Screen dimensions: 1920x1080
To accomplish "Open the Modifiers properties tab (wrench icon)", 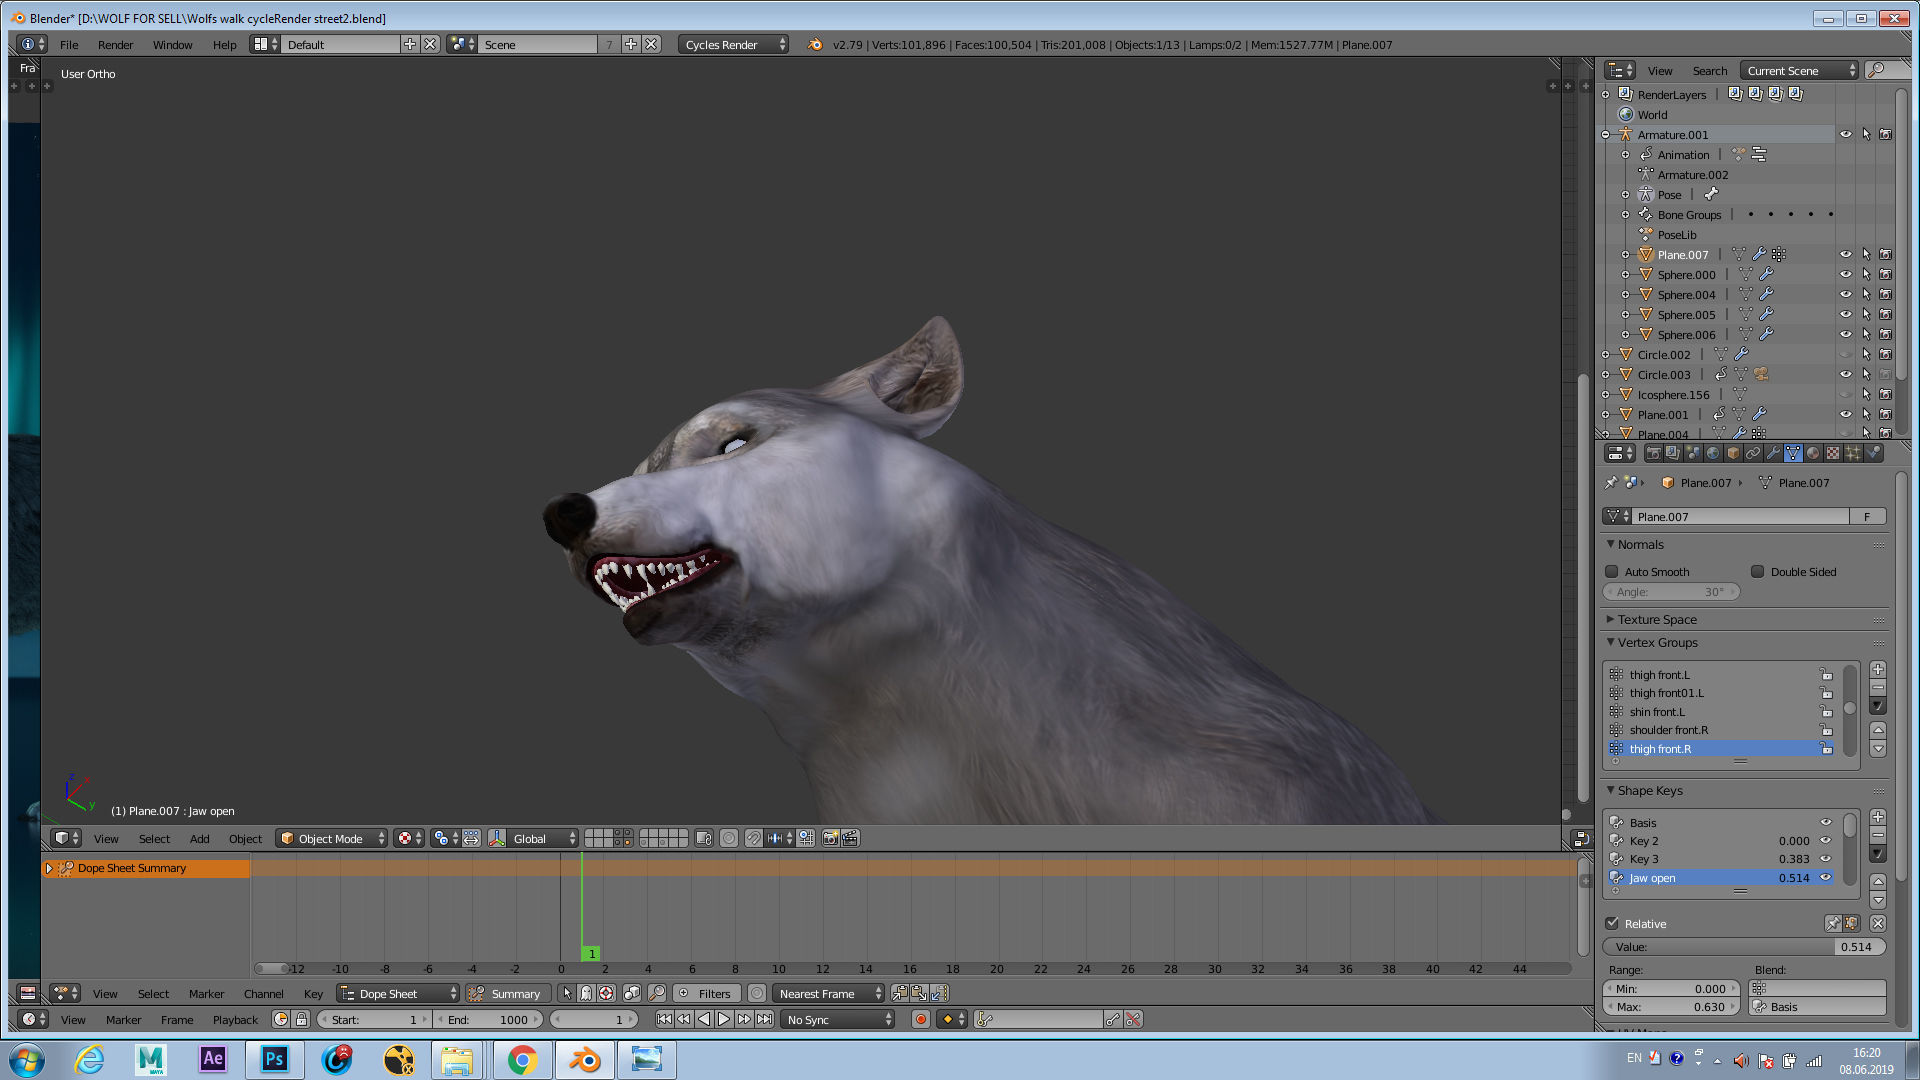I will click(1773, 453).
